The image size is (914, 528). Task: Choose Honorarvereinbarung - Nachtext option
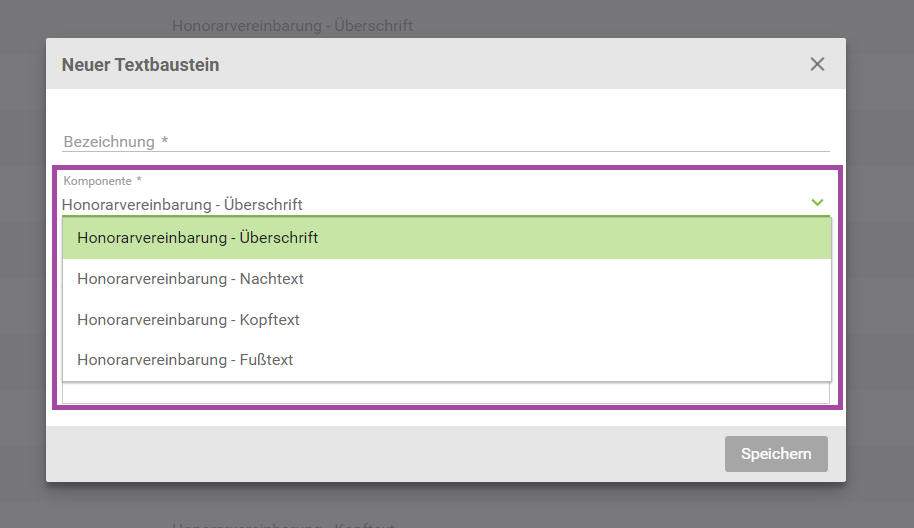[447, 279]
